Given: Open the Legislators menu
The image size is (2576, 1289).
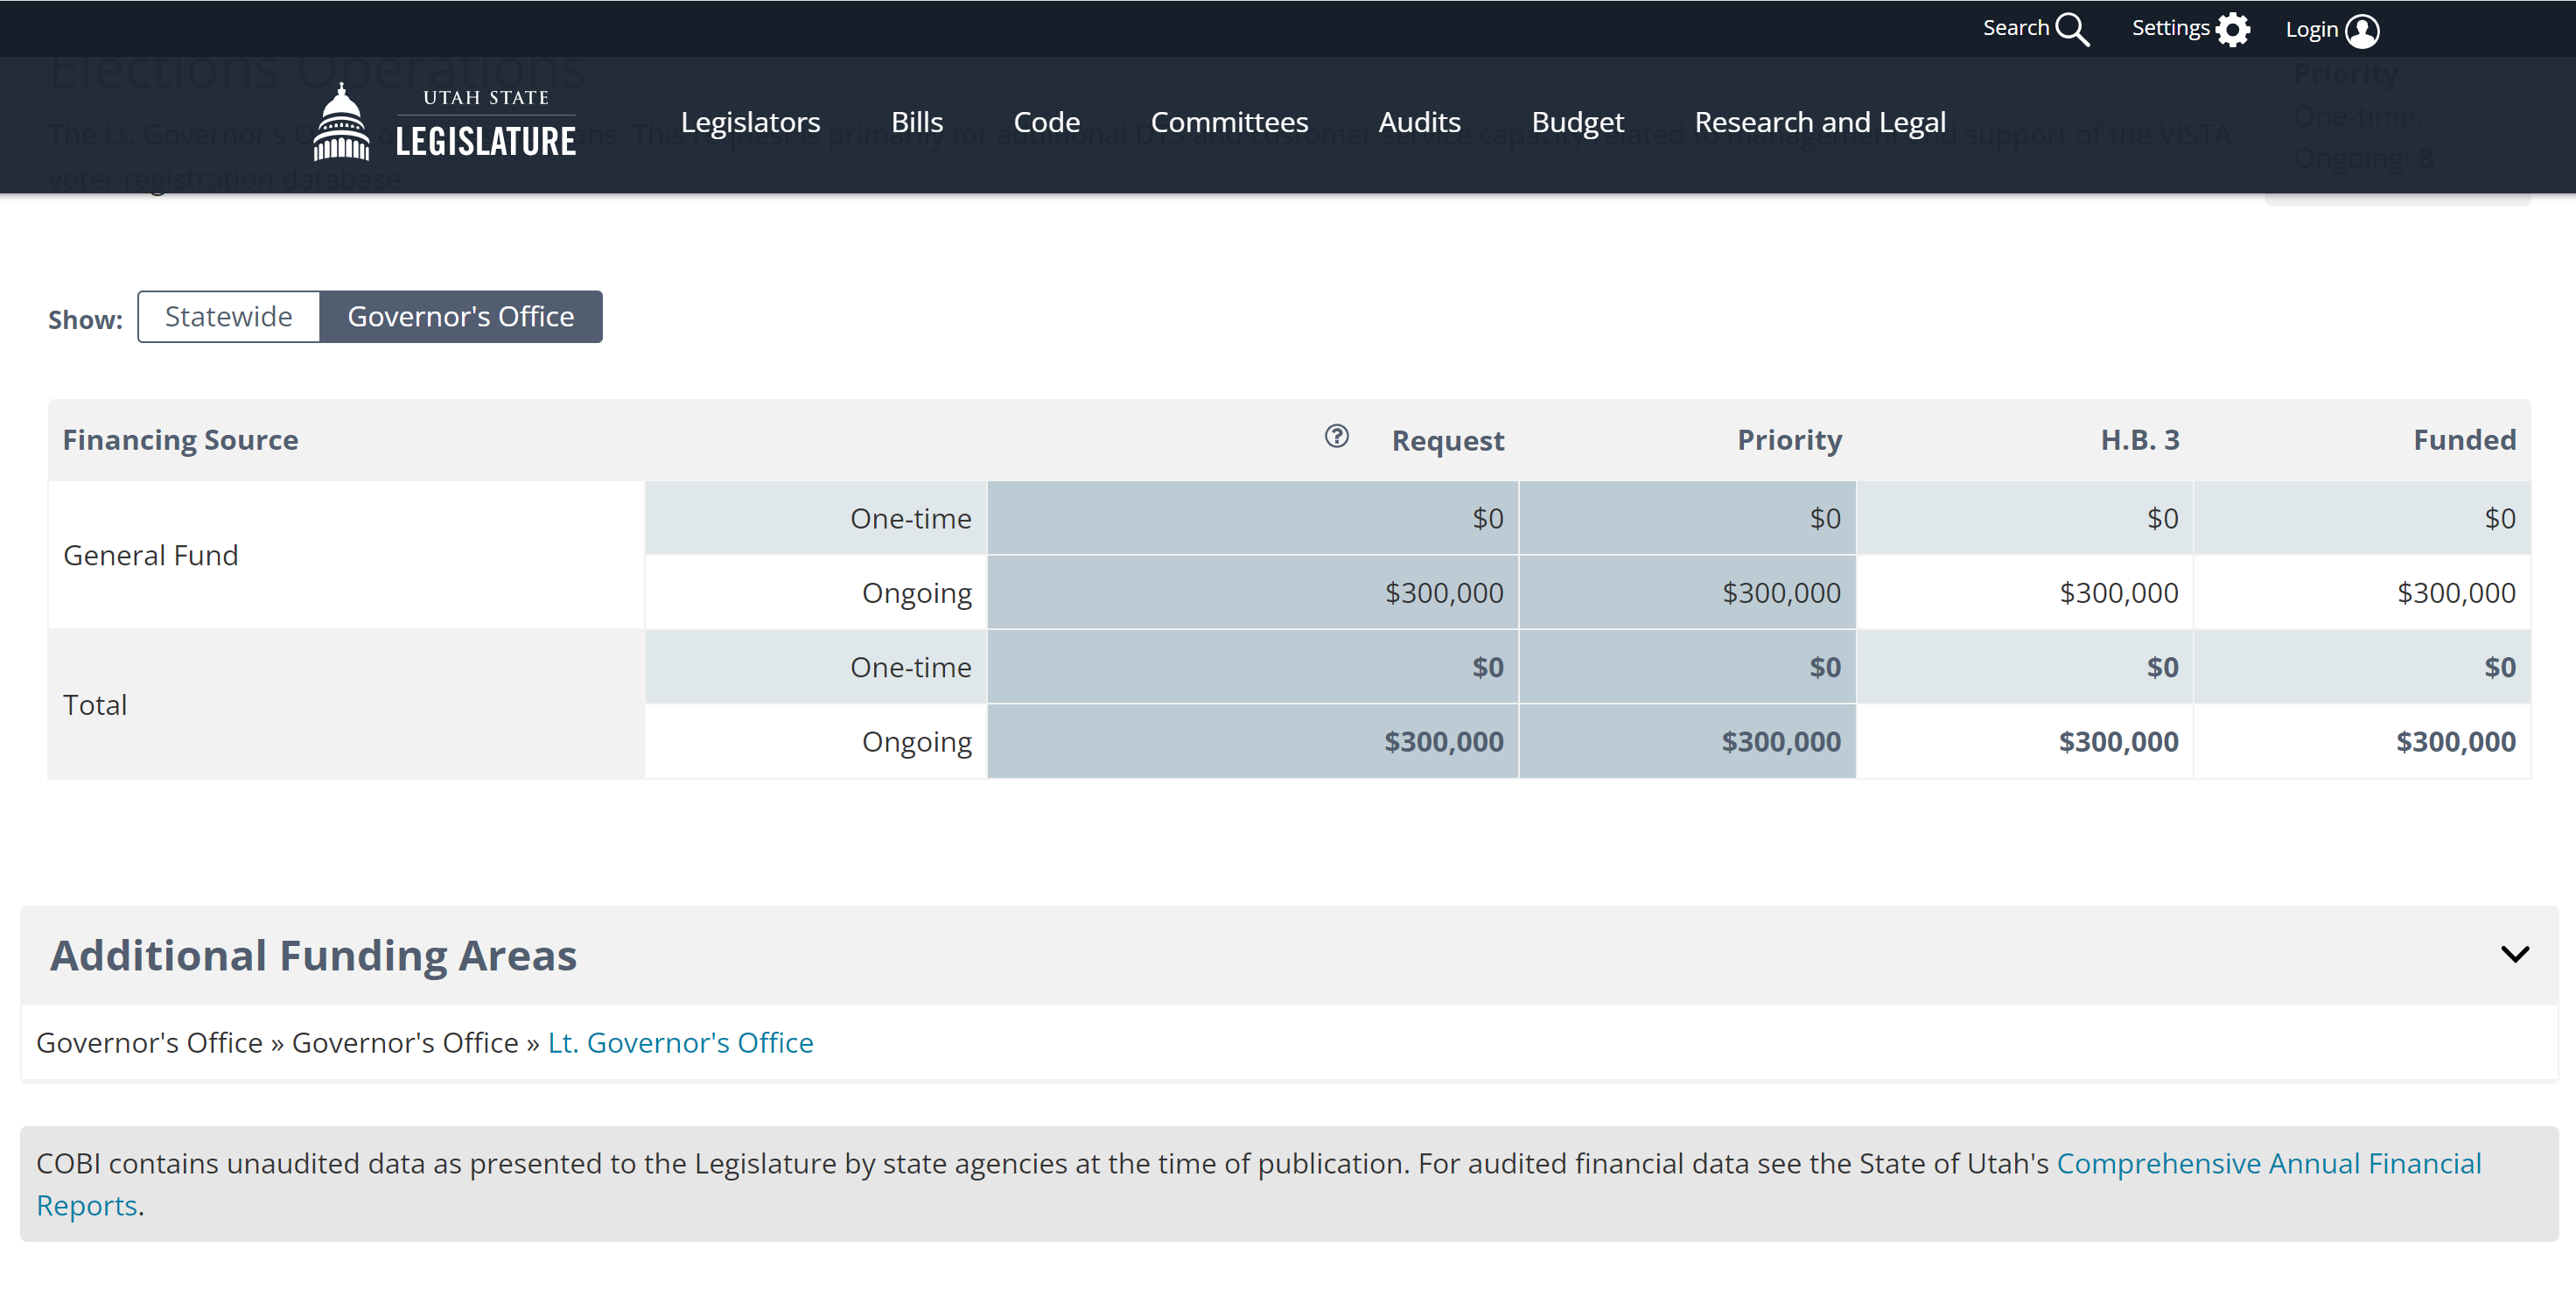Looking at the screenshot, I should [750, 122].
